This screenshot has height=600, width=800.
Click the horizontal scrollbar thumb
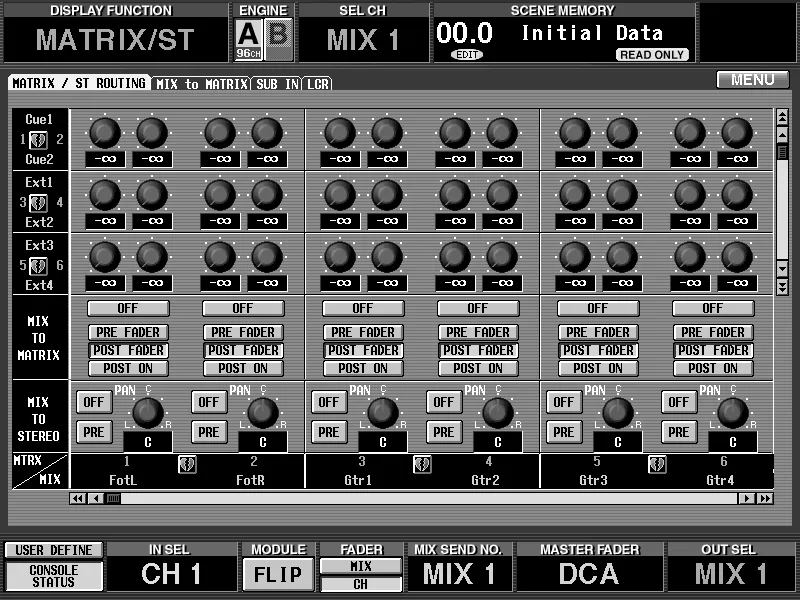point(113,498)
